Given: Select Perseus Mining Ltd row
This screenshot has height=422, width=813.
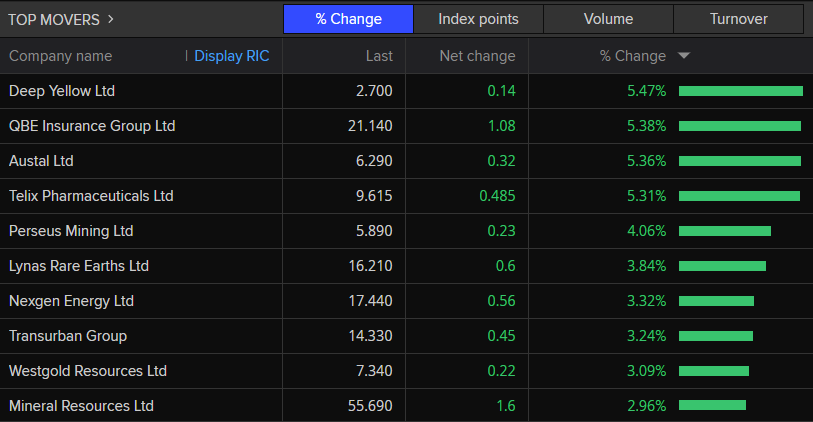Looking at the screenshot, I should (x=71, y=231).
